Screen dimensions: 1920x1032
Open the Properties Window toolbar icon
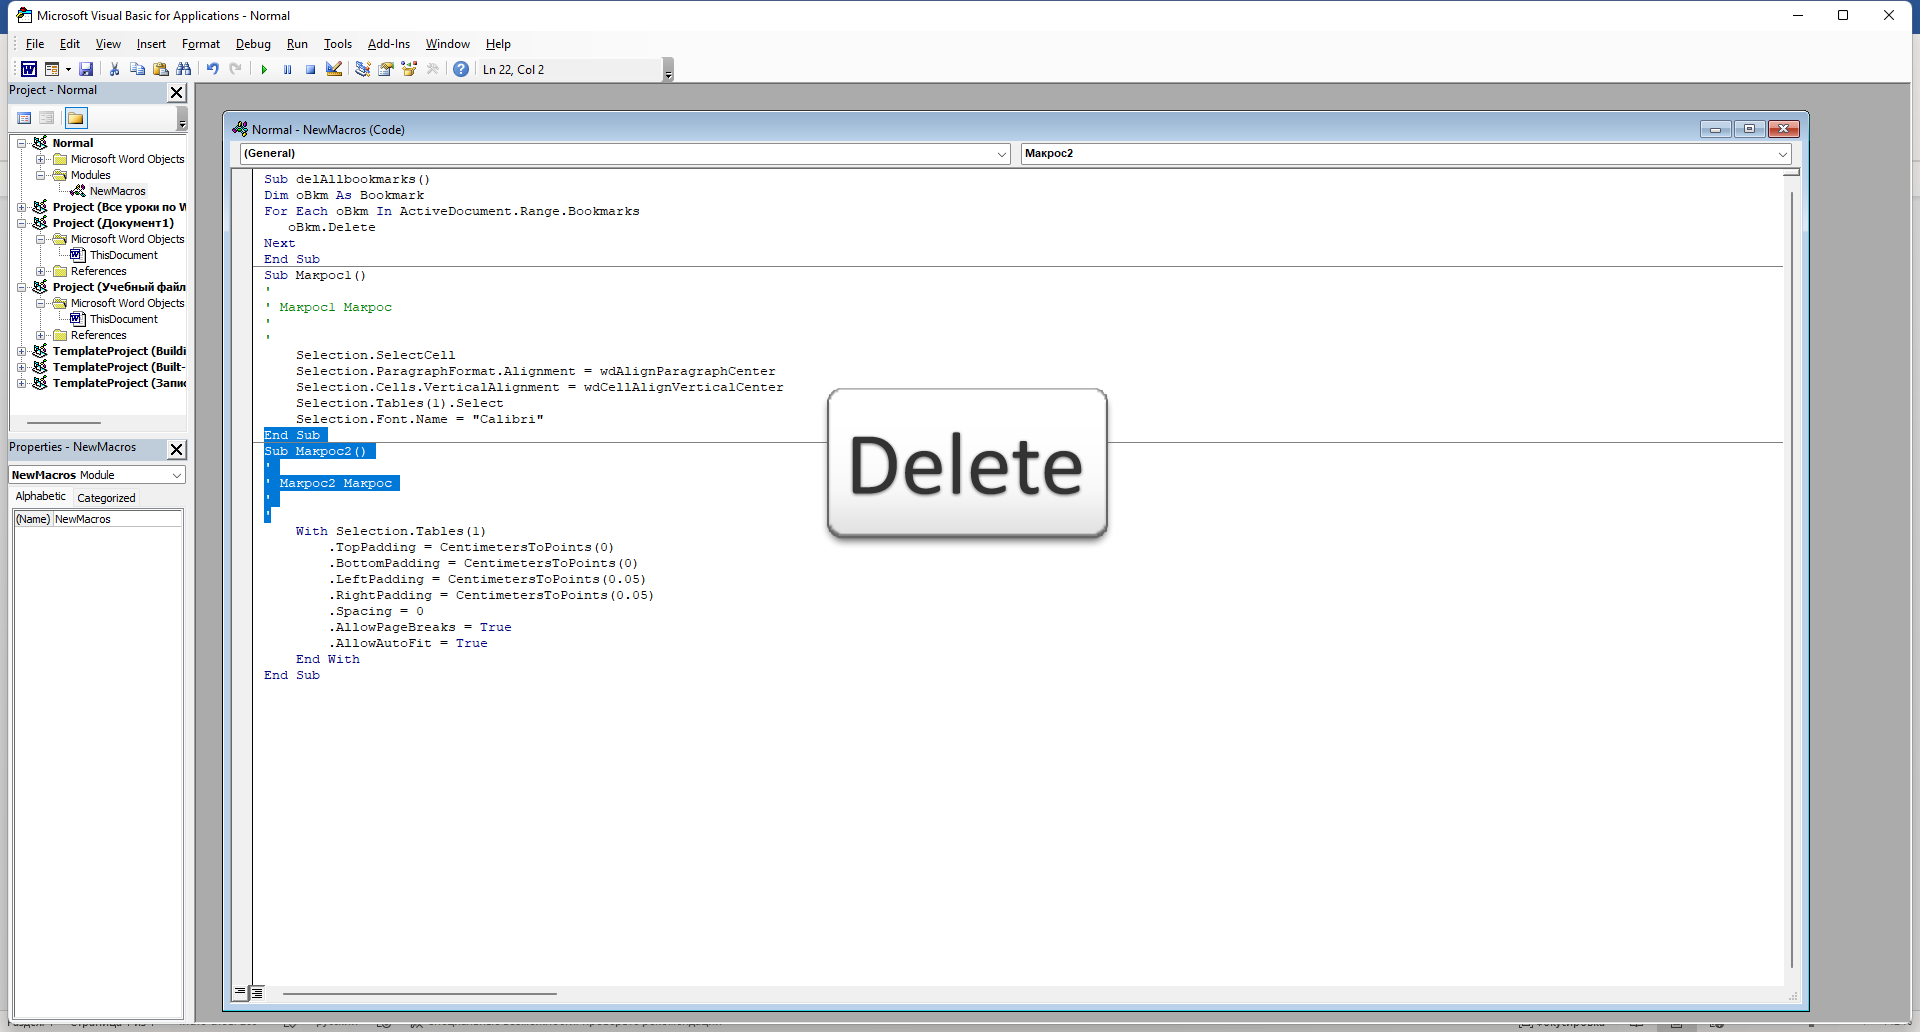(x=385, y=69)
